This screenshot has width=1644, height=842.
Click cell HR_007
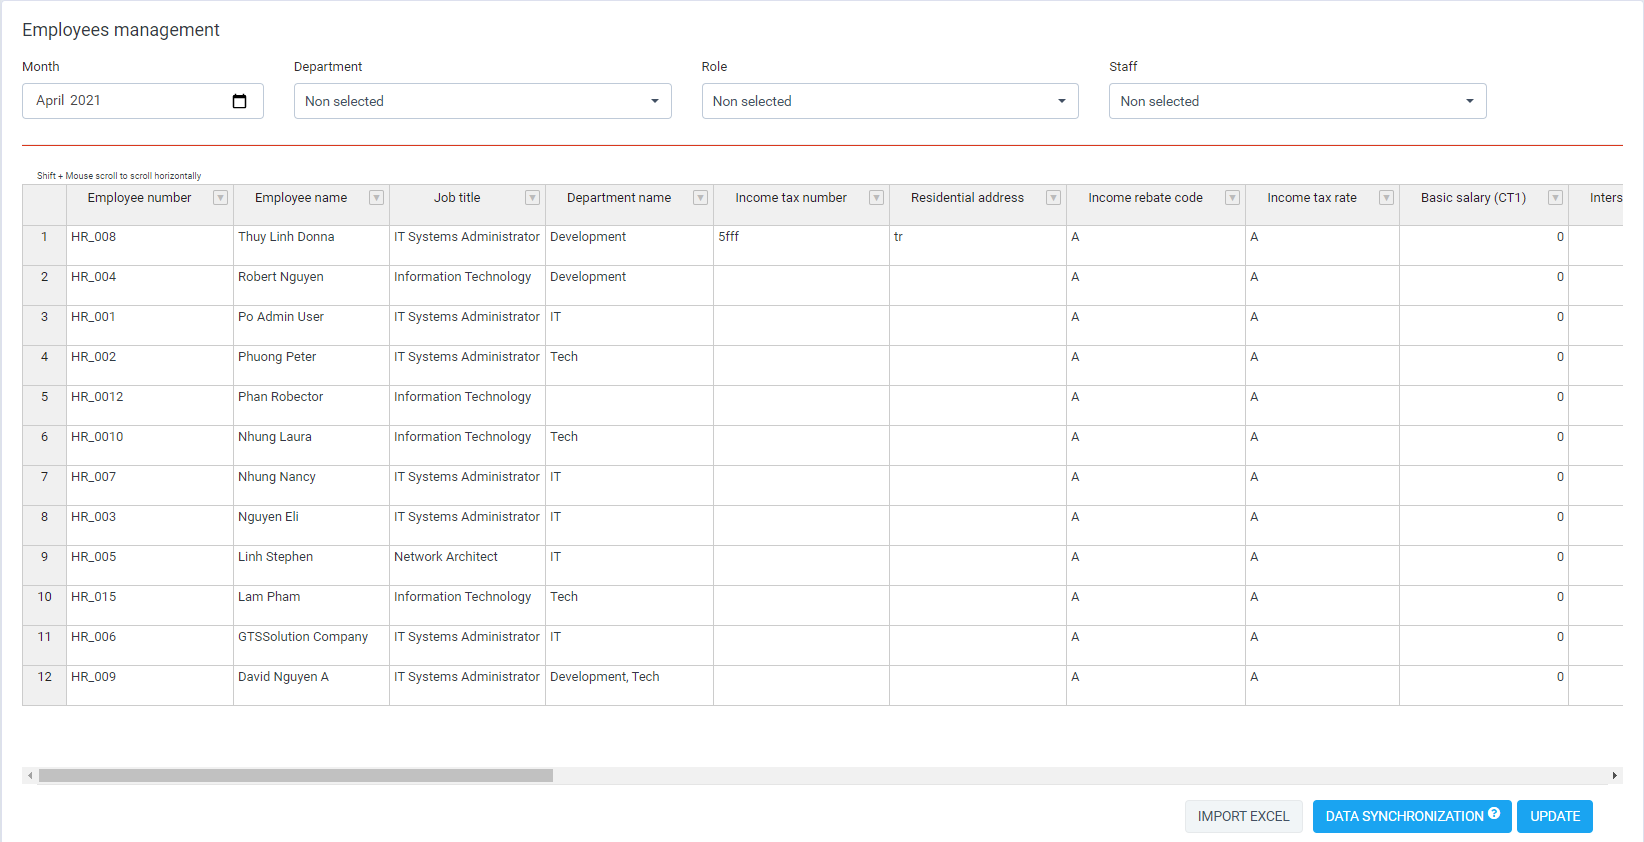click(x=150, y=485)
